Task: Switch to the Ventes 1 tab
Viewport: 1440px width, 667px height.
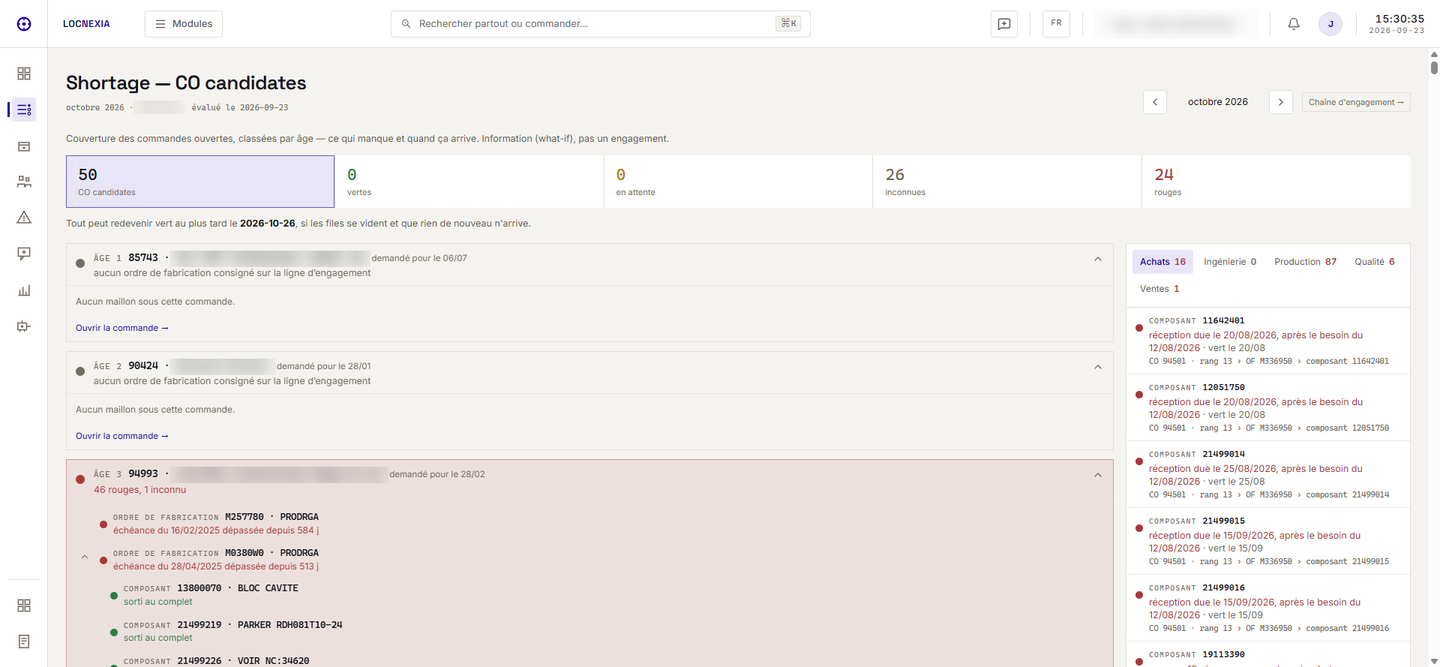Action: [1159, 289]
